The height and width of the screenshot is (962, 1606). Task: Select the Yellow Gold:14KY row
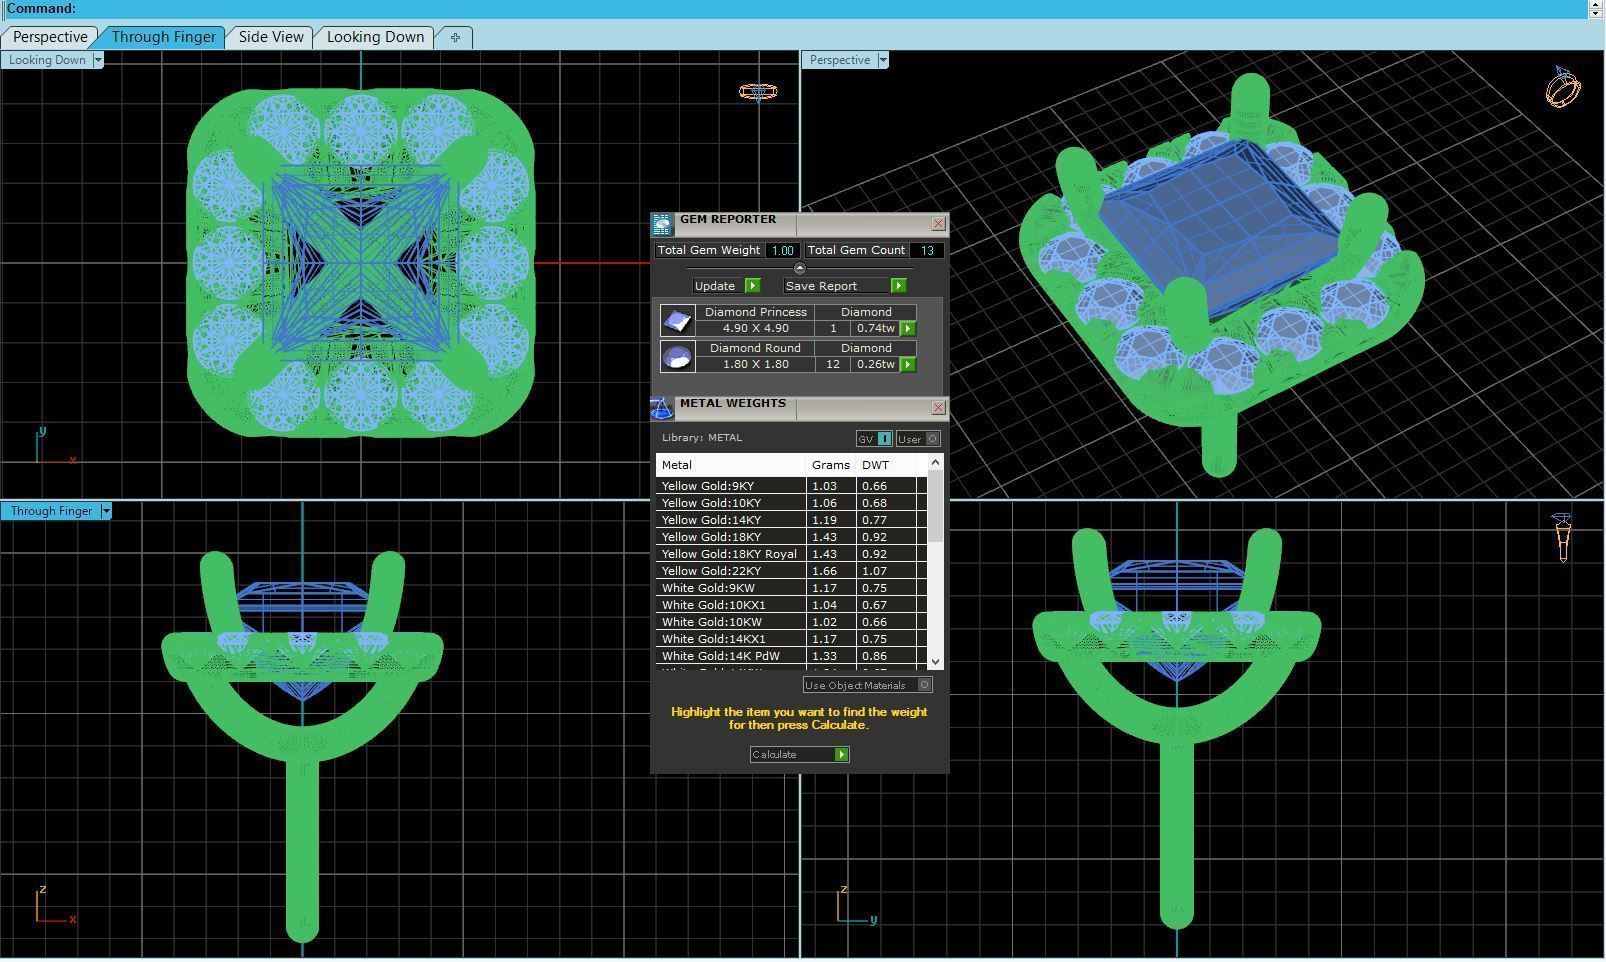(x=791, y=520)
